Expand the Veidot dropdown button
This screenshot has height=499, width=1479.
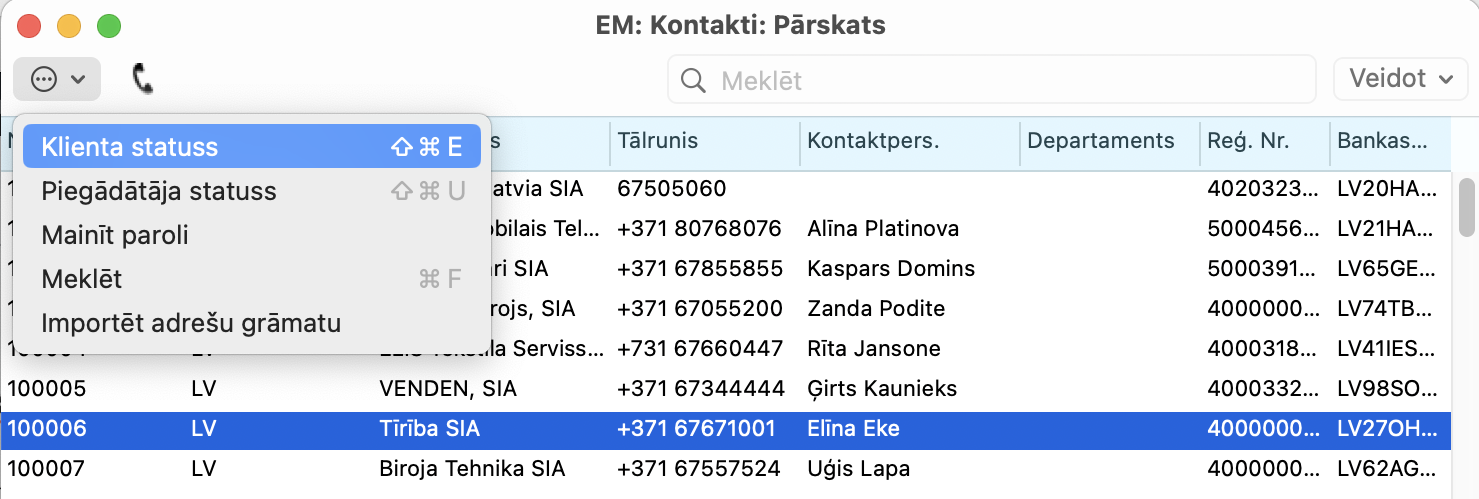click(x=1400, y=79)
